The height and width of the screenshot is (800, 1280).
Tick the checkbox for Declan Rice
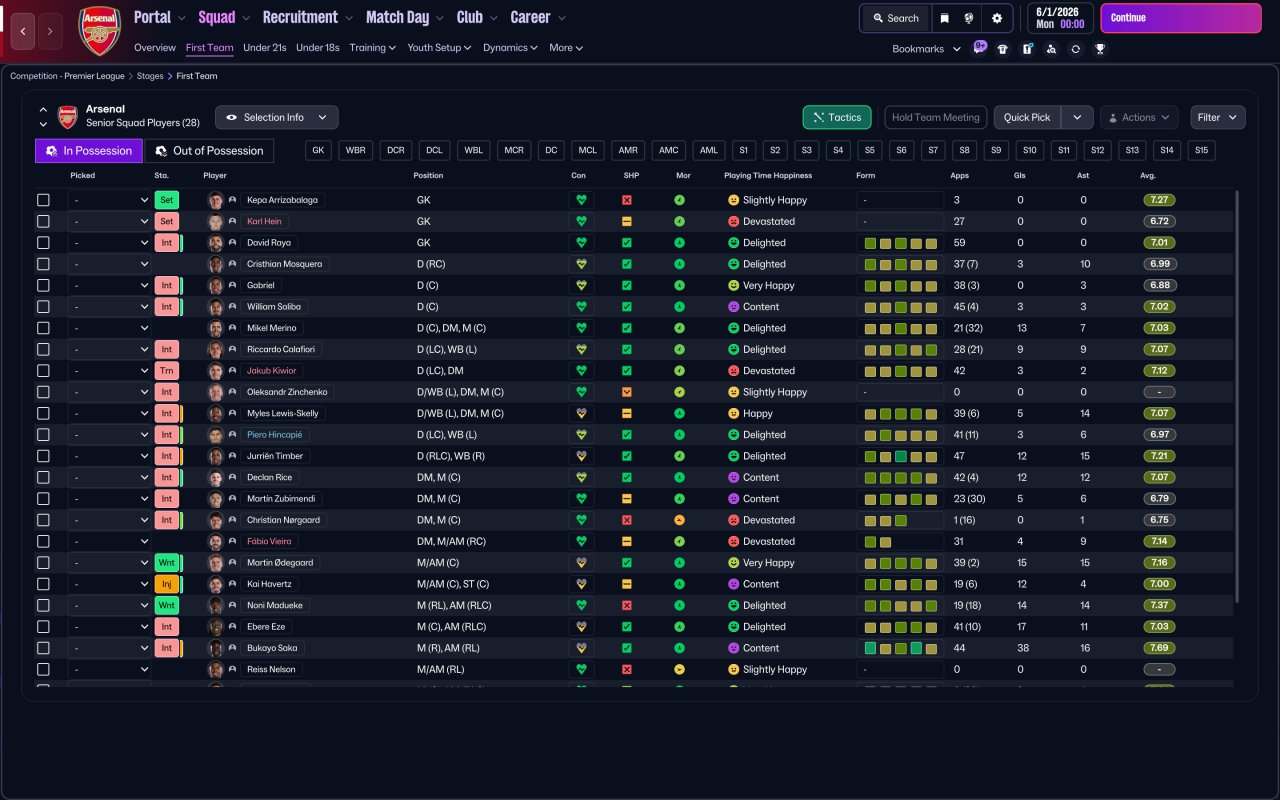43,477
